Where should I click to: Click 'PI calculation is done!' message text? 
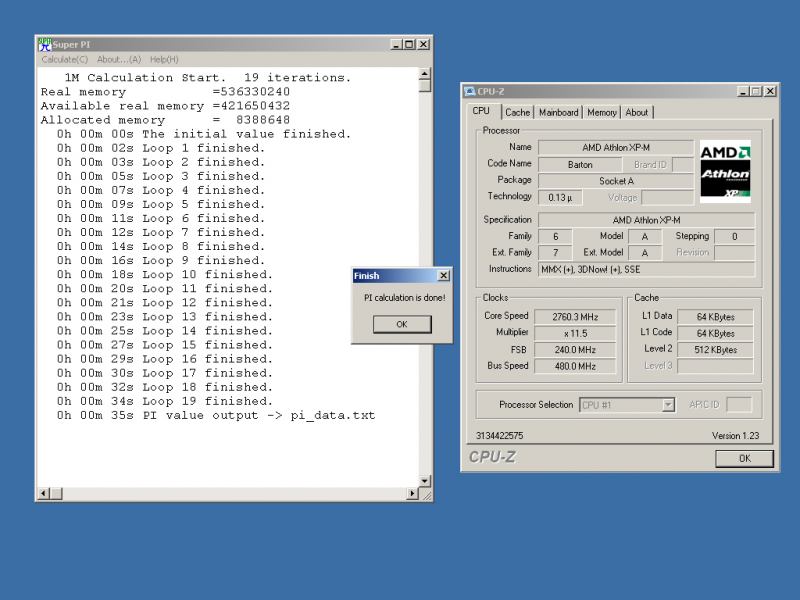click(405, 297)
